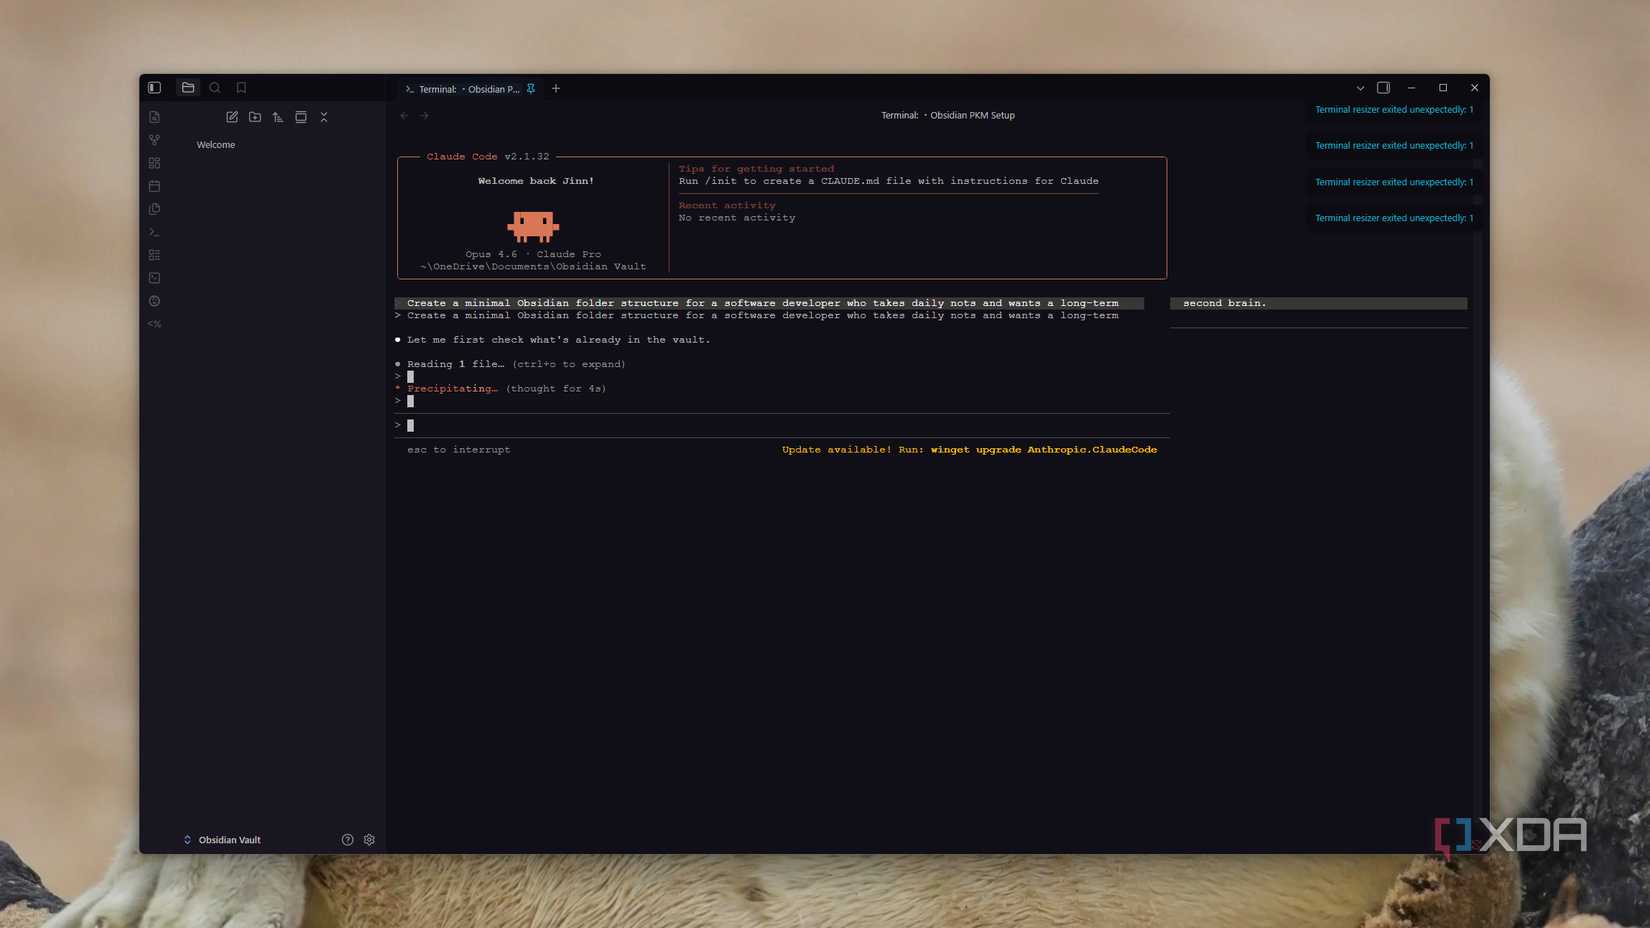Switch to the Files tab in sidebar

(x=187, y=87)
